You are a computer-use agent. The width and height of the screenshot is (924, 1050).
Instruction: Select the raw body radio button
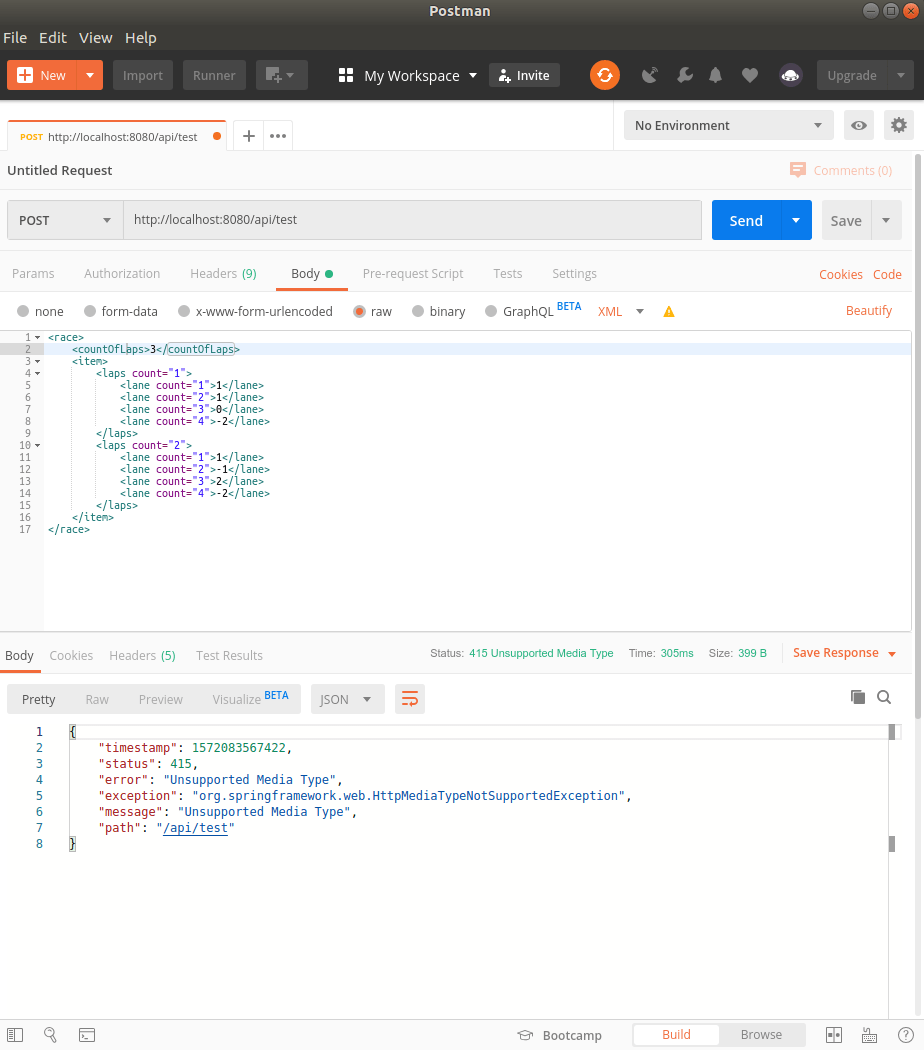[x=360, y=311]
